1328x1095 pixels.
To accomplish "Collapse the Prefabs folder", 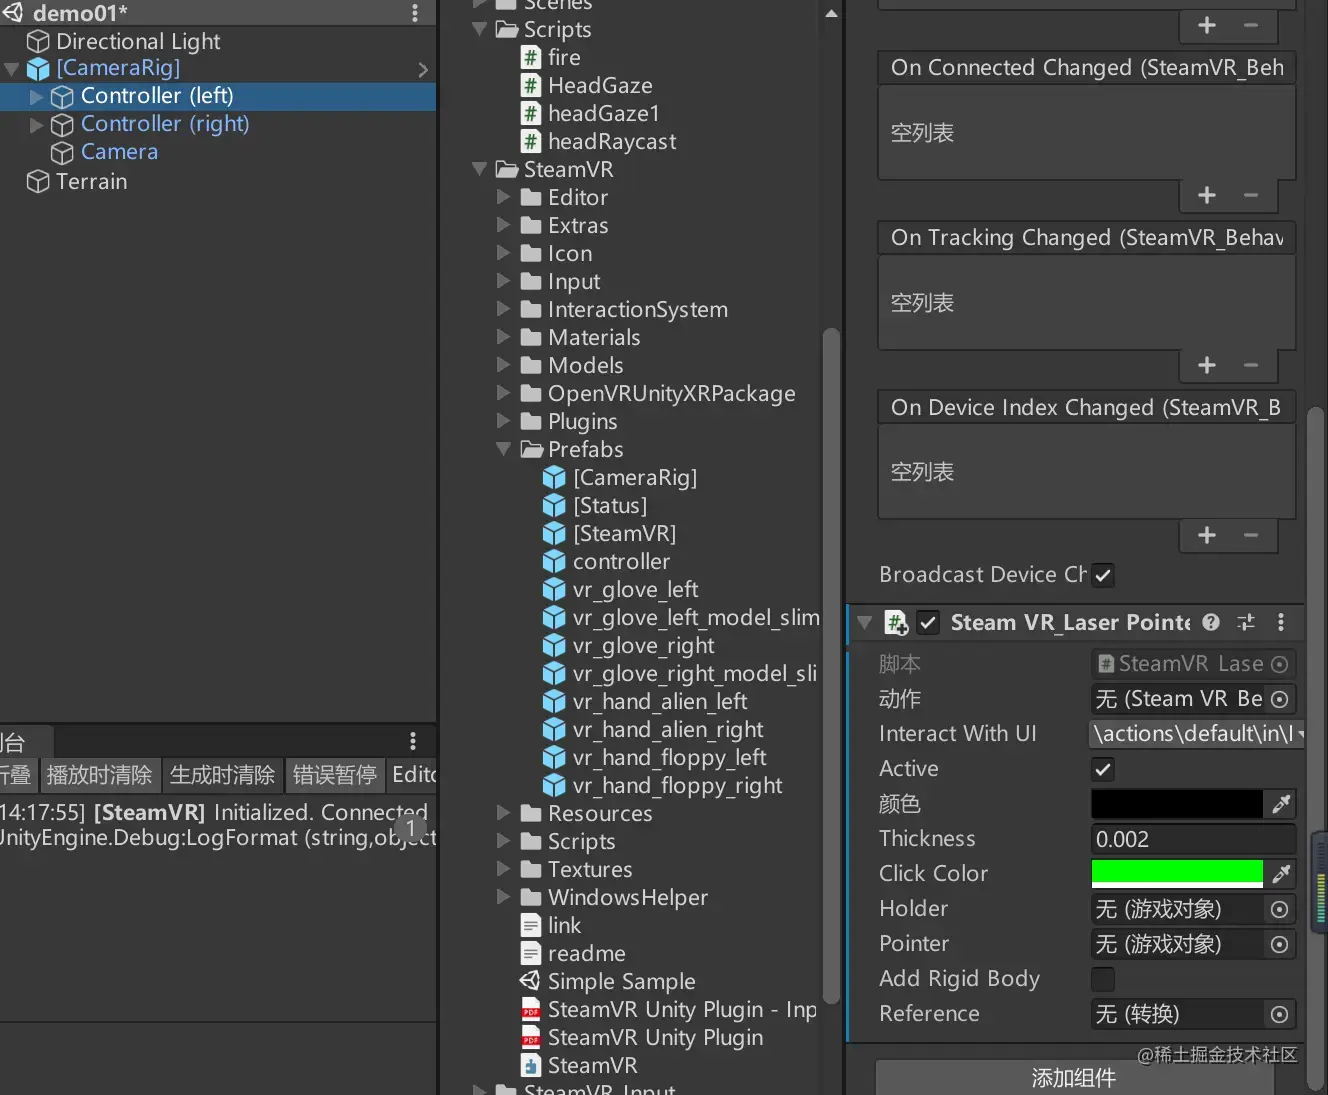I will pos(504,449).
